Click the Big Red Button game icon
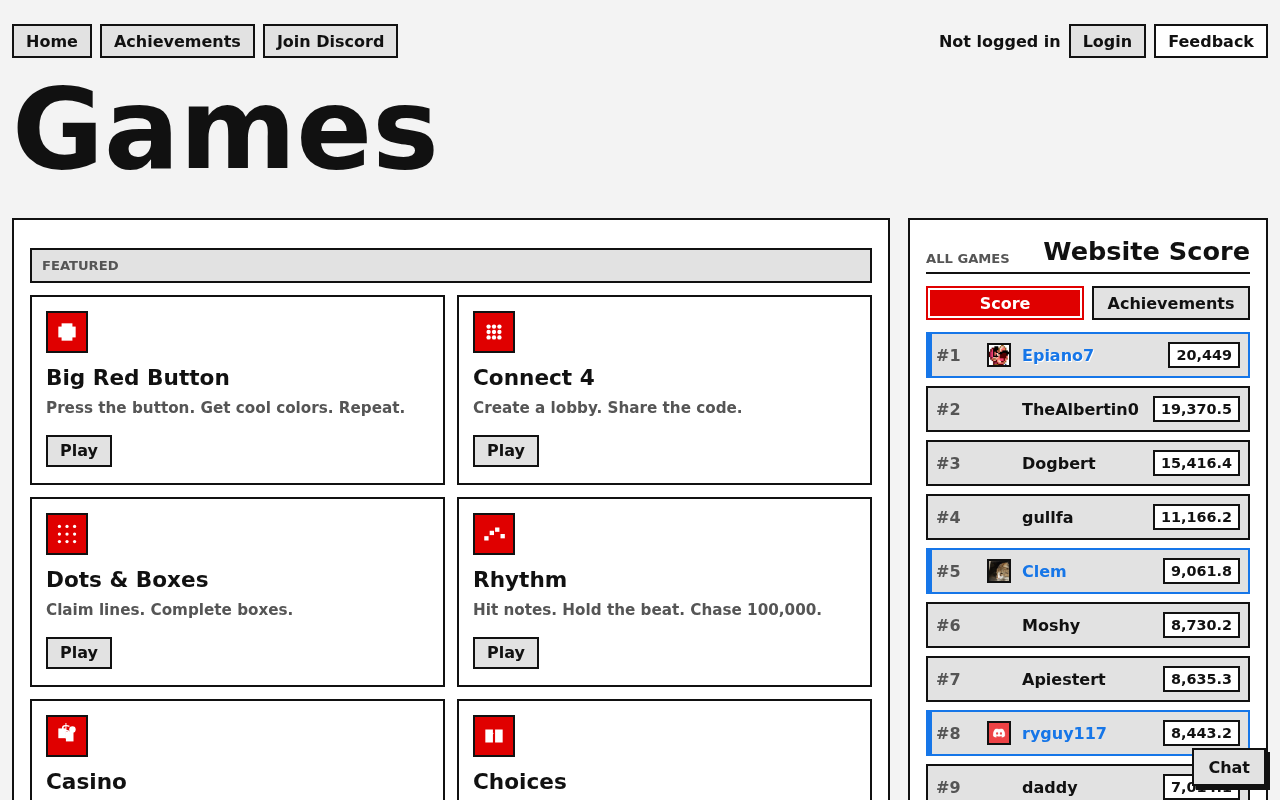Image resolution: width=1280 pixels, height=800 pixels. click(67, 332)
